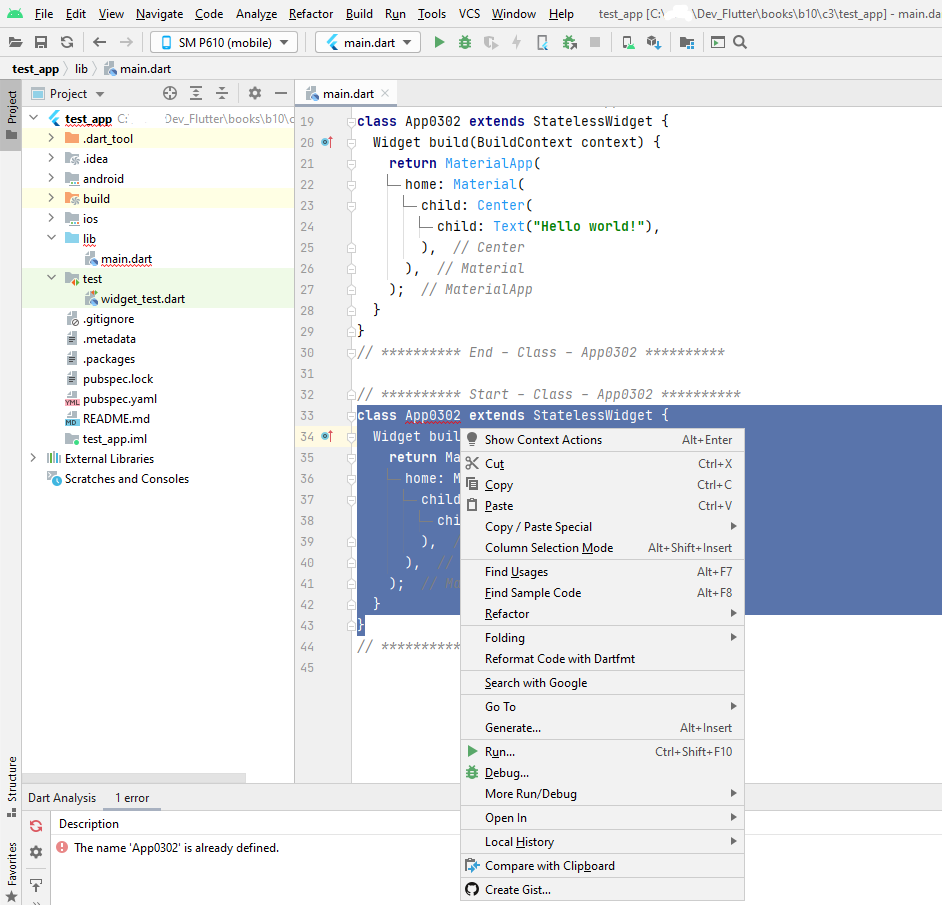Image resolution: width=942 pixels, height=905 pixels.
Task: Open Dart Analysis settings gear
Action: tap(36, 852)
